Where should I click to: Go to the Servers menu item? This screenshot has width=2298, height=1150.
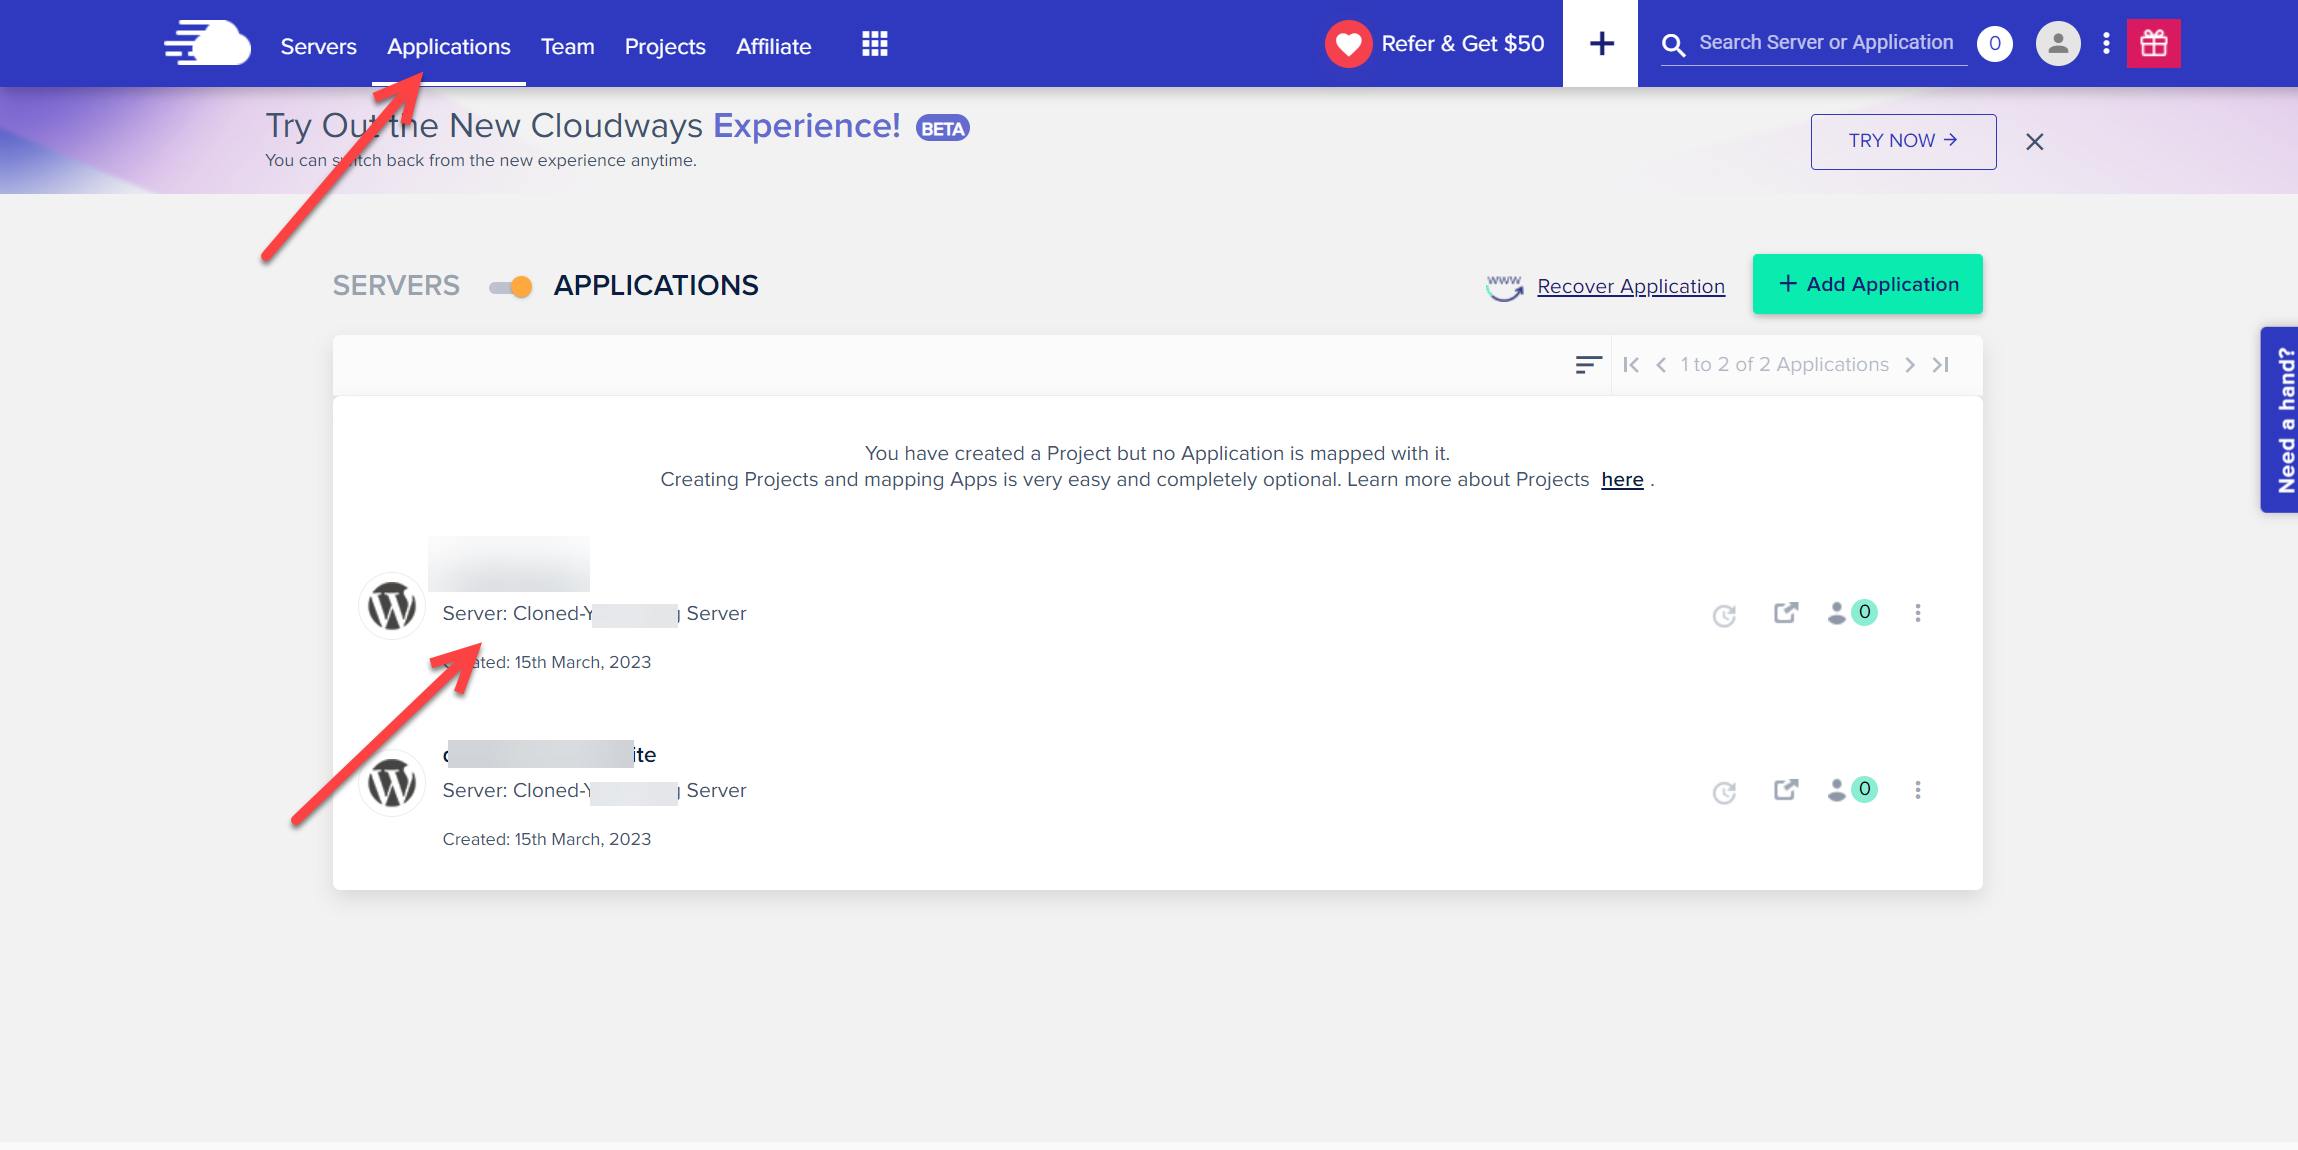318,46
